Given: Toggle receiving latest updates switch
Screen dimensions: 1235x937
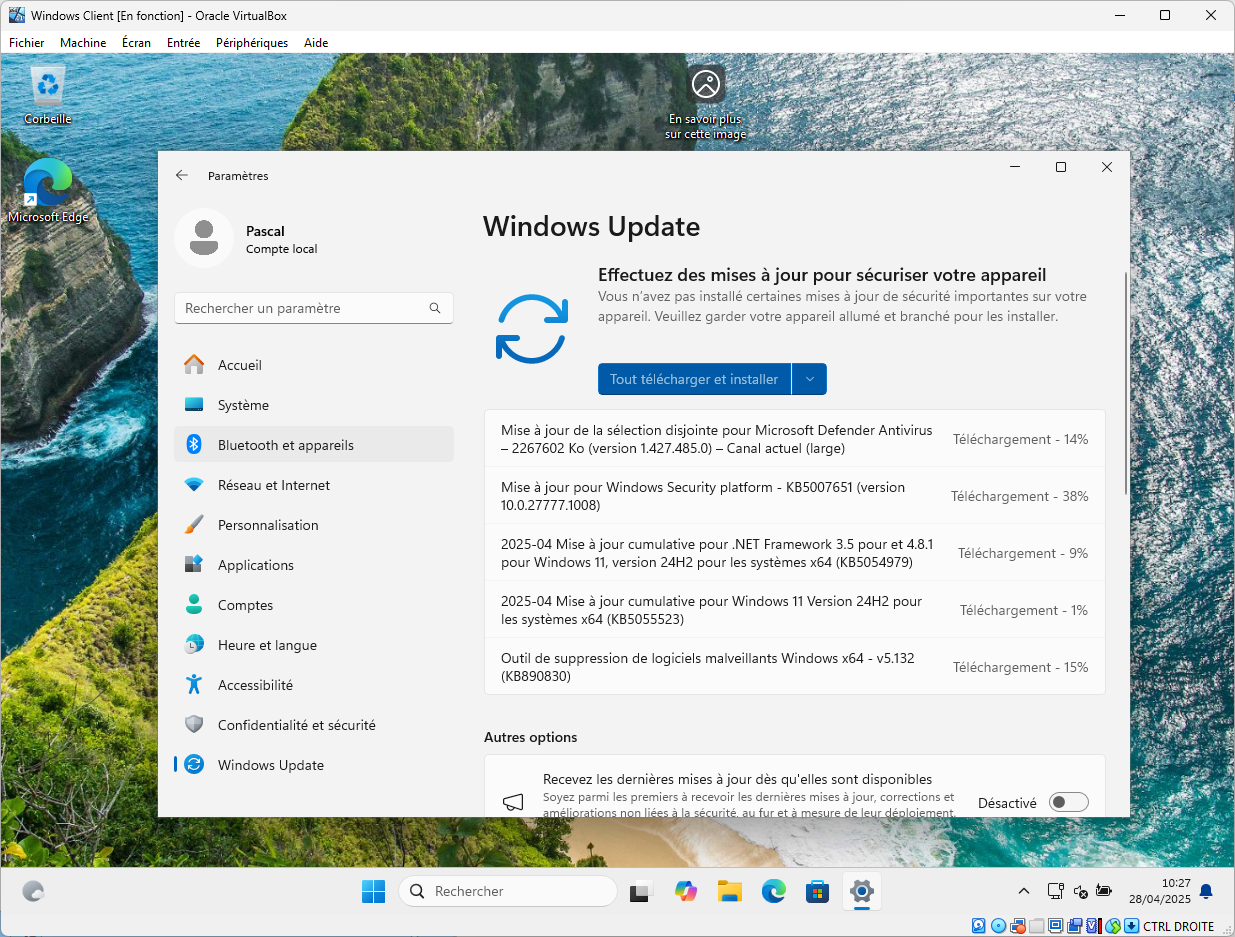Looking at the screenshot, I should [x=1068, y=802].
